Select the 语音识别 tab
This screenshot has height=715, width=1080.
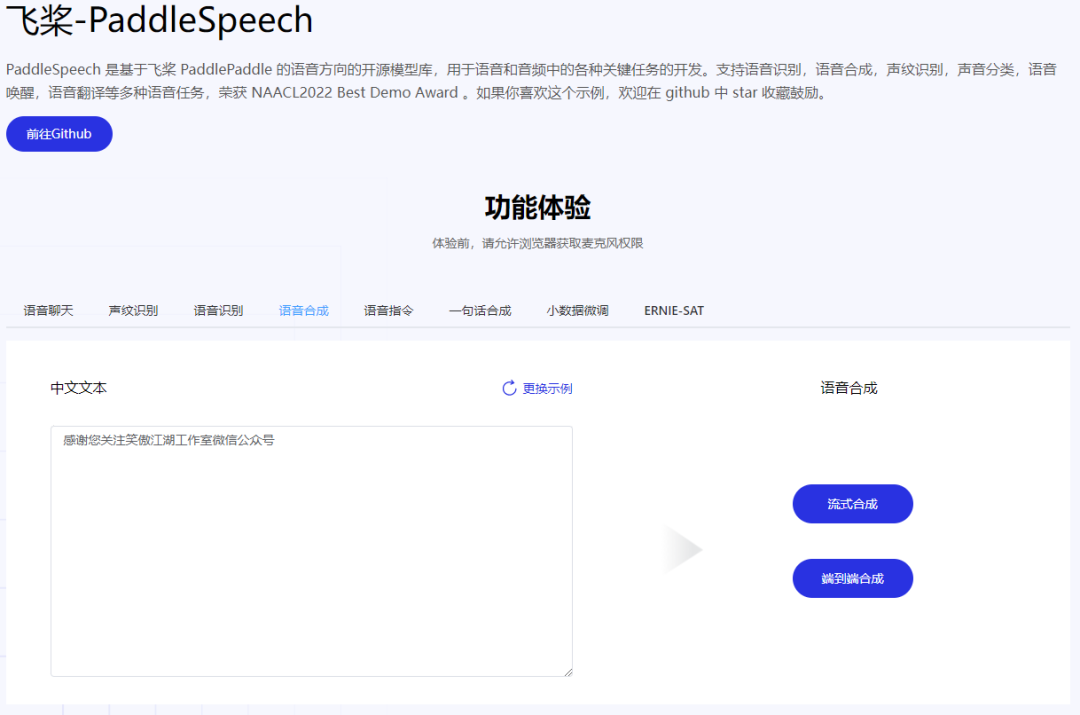[x=218, y=310]
